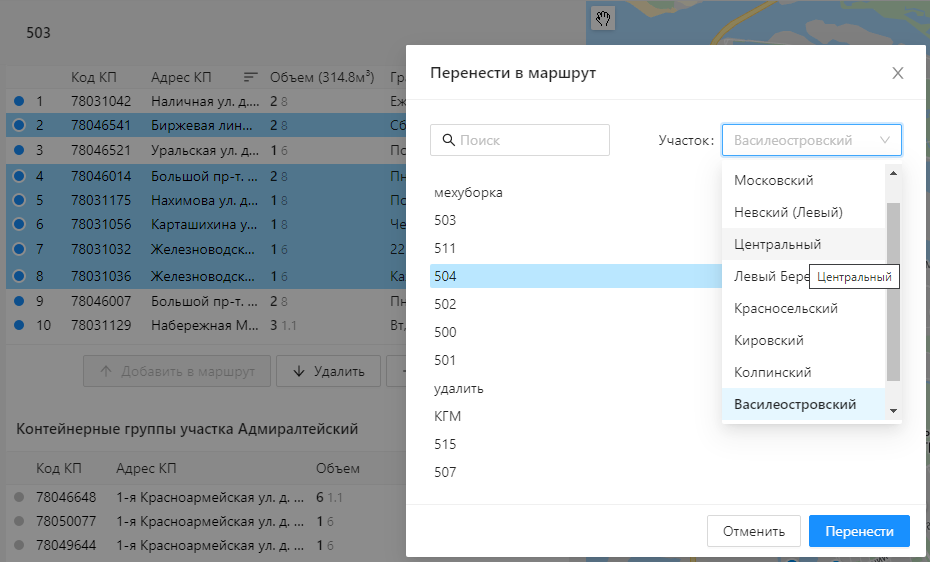The image size is (930, 562).
Task: Click the hand pan tool on the map
Action: coord(603,18)
